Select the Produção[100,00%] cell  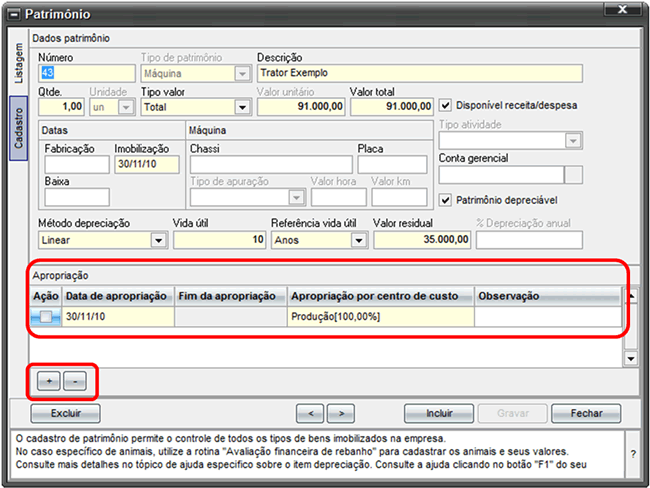coord(381,317)
